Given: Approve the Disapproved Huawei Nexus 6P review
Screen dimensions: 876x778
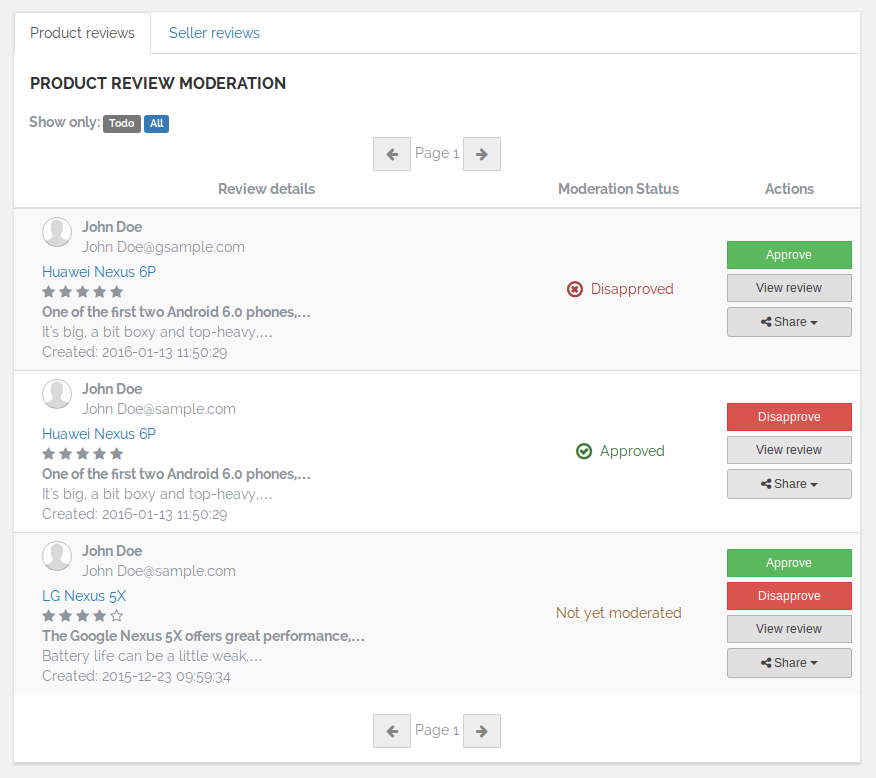Looking at the screenshot, I should click(789, 255).
